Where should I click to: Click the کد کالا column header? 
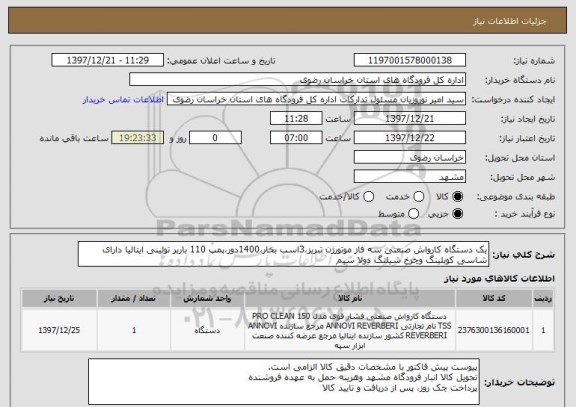494,298
